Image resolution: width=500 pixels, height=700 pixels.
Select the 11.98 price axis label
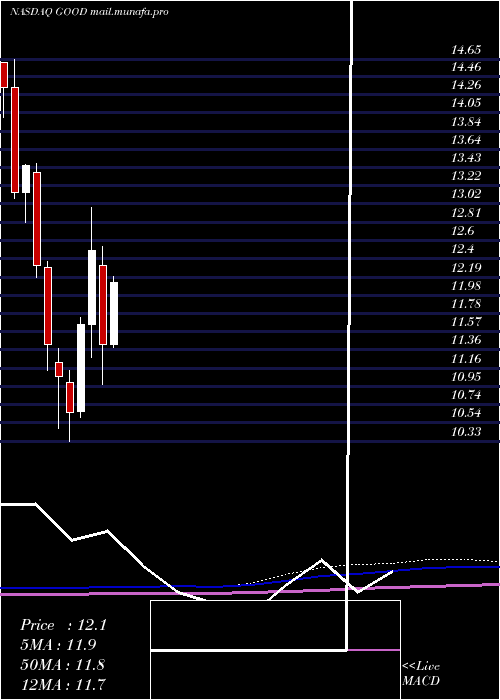click(466, 286)
